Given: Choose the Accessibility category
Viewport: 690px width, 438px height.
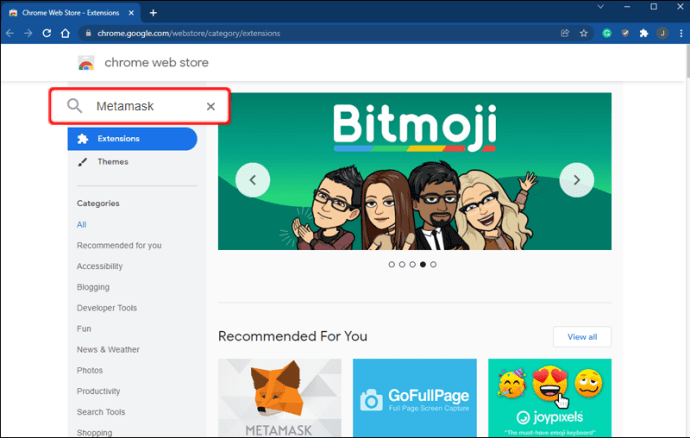Looking at the screenshot, I should click(100, 266).
